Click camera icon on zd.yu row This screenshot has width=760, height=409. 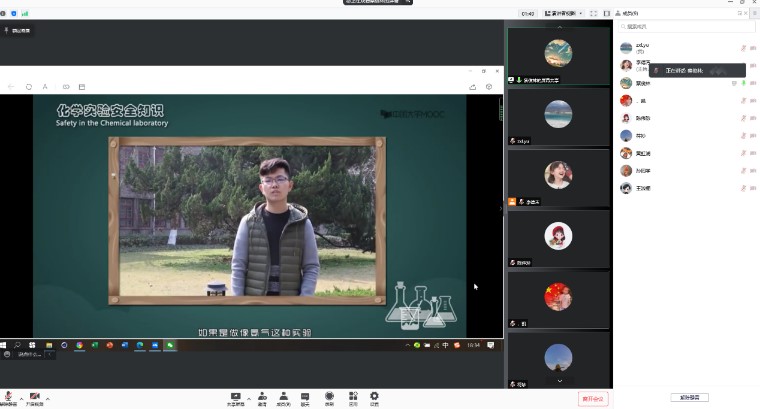[753, 48]
